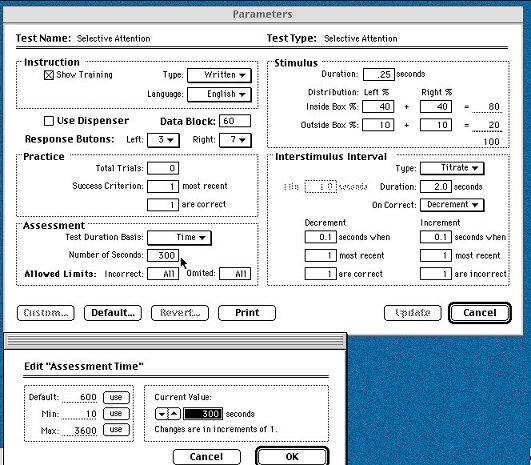Click the Default... button

(113, 313)
